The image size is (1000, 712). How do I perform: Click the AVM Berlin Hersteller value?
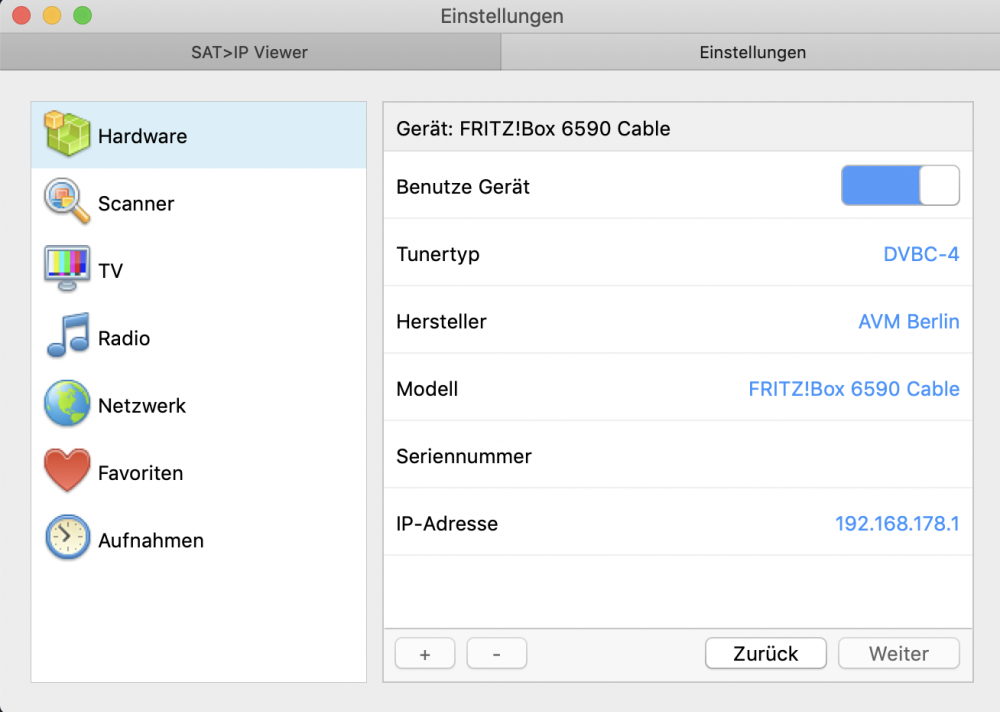point(908,322)
